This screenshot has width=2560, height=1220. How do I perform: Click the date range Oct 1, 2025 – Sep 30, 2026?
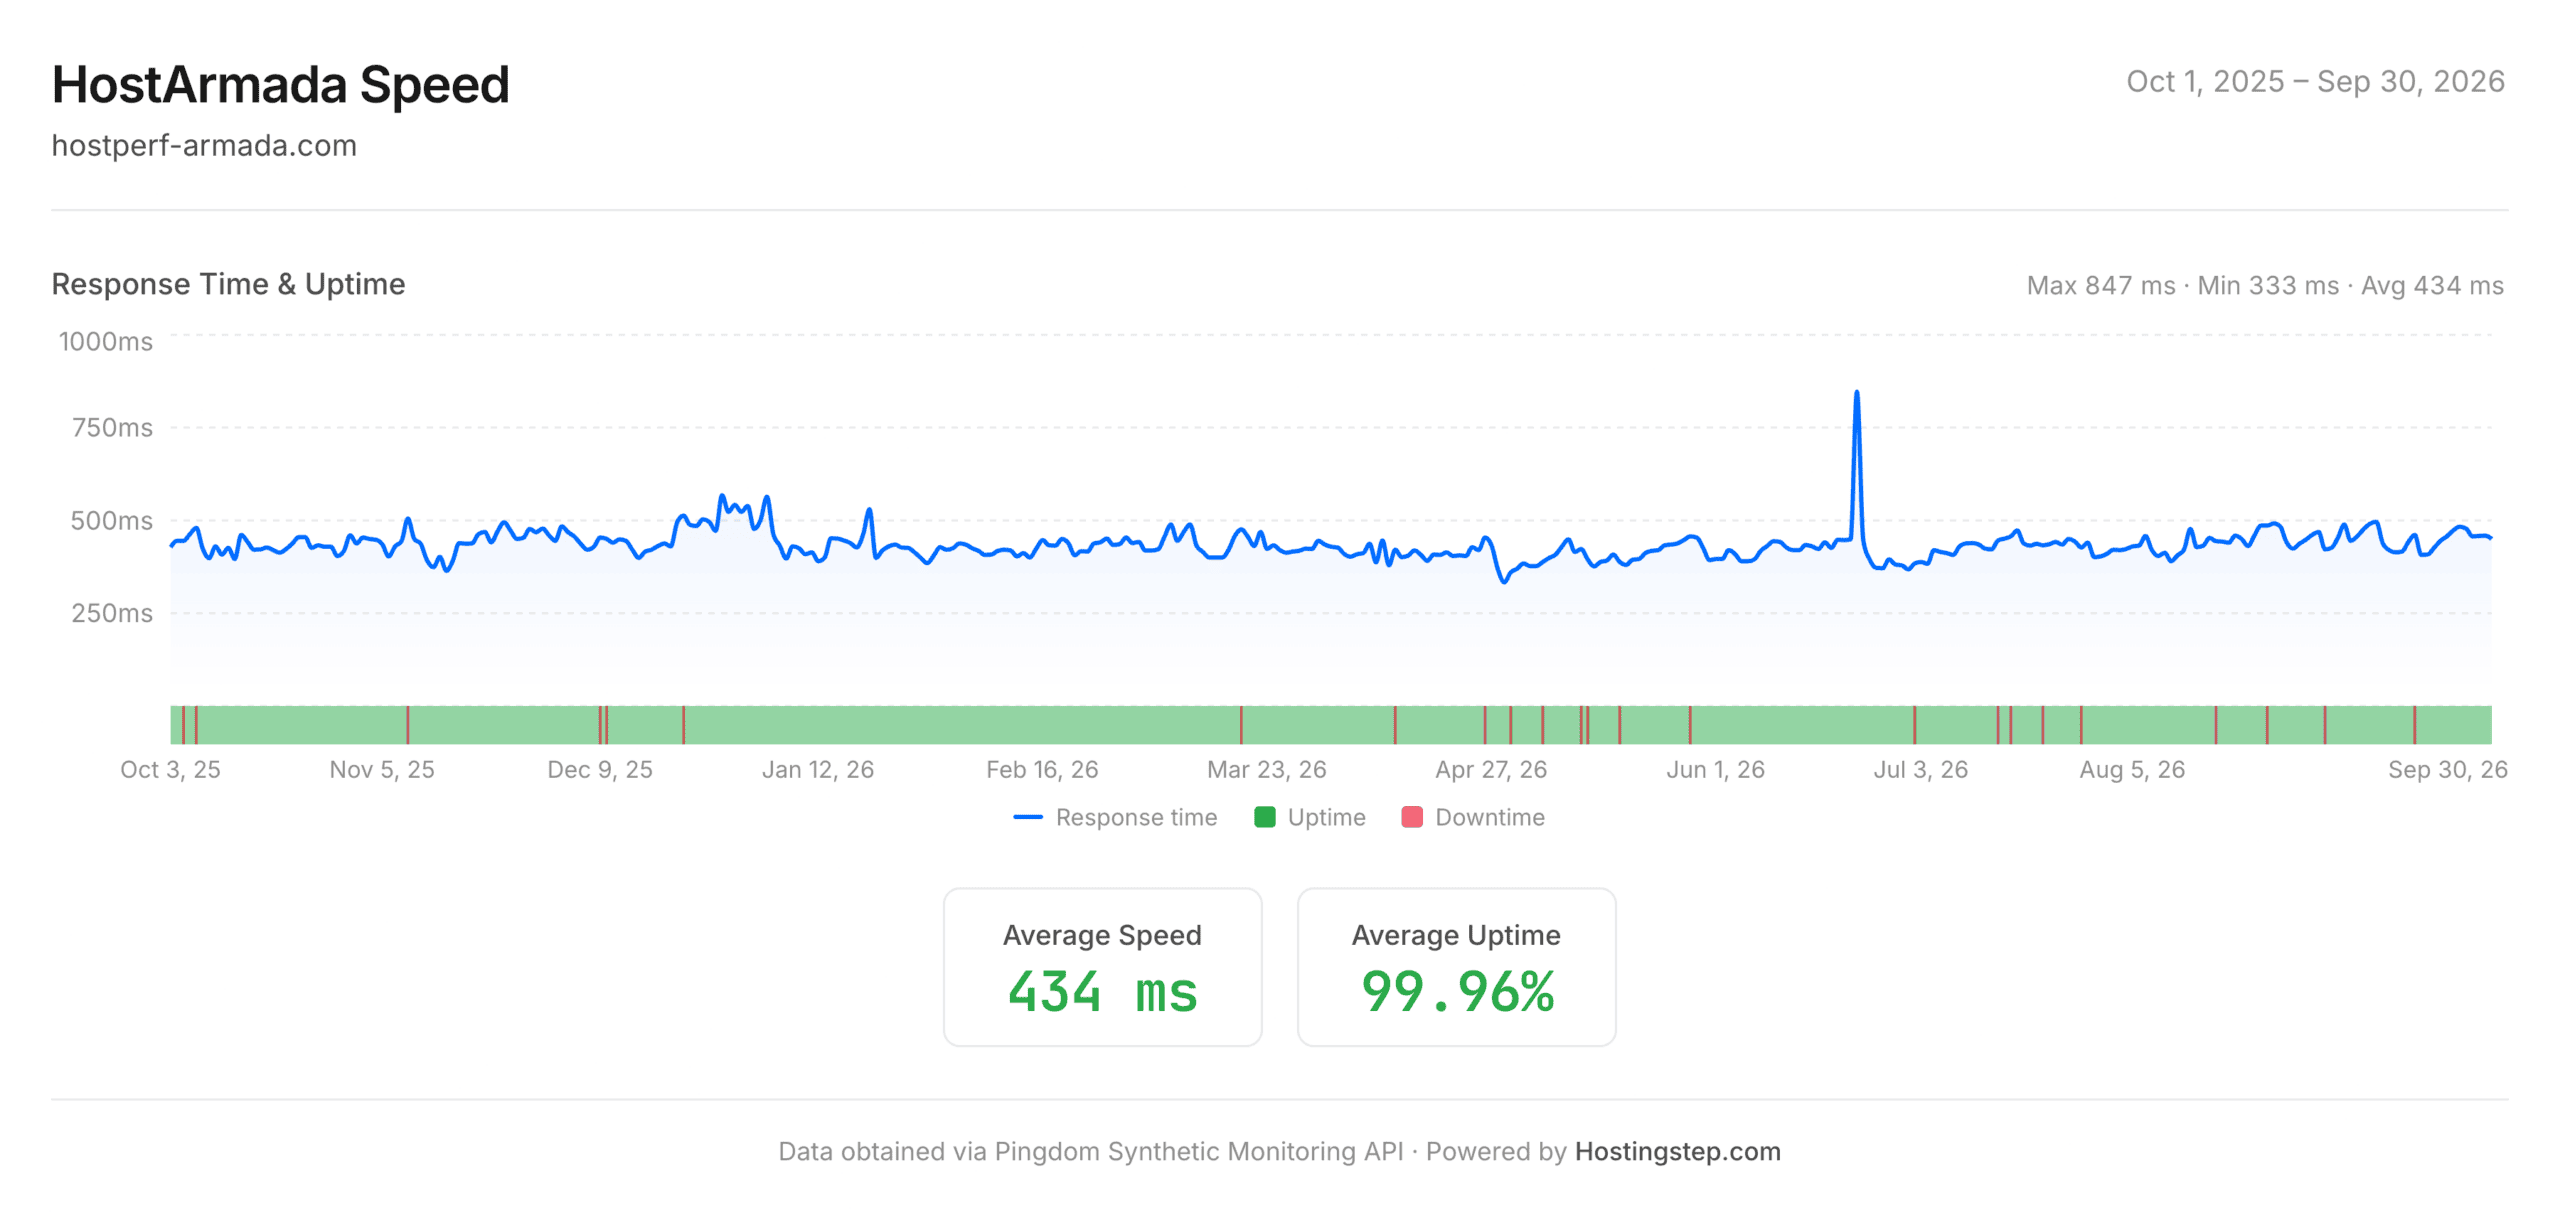pyautogui.click(x=2315, y=81)
